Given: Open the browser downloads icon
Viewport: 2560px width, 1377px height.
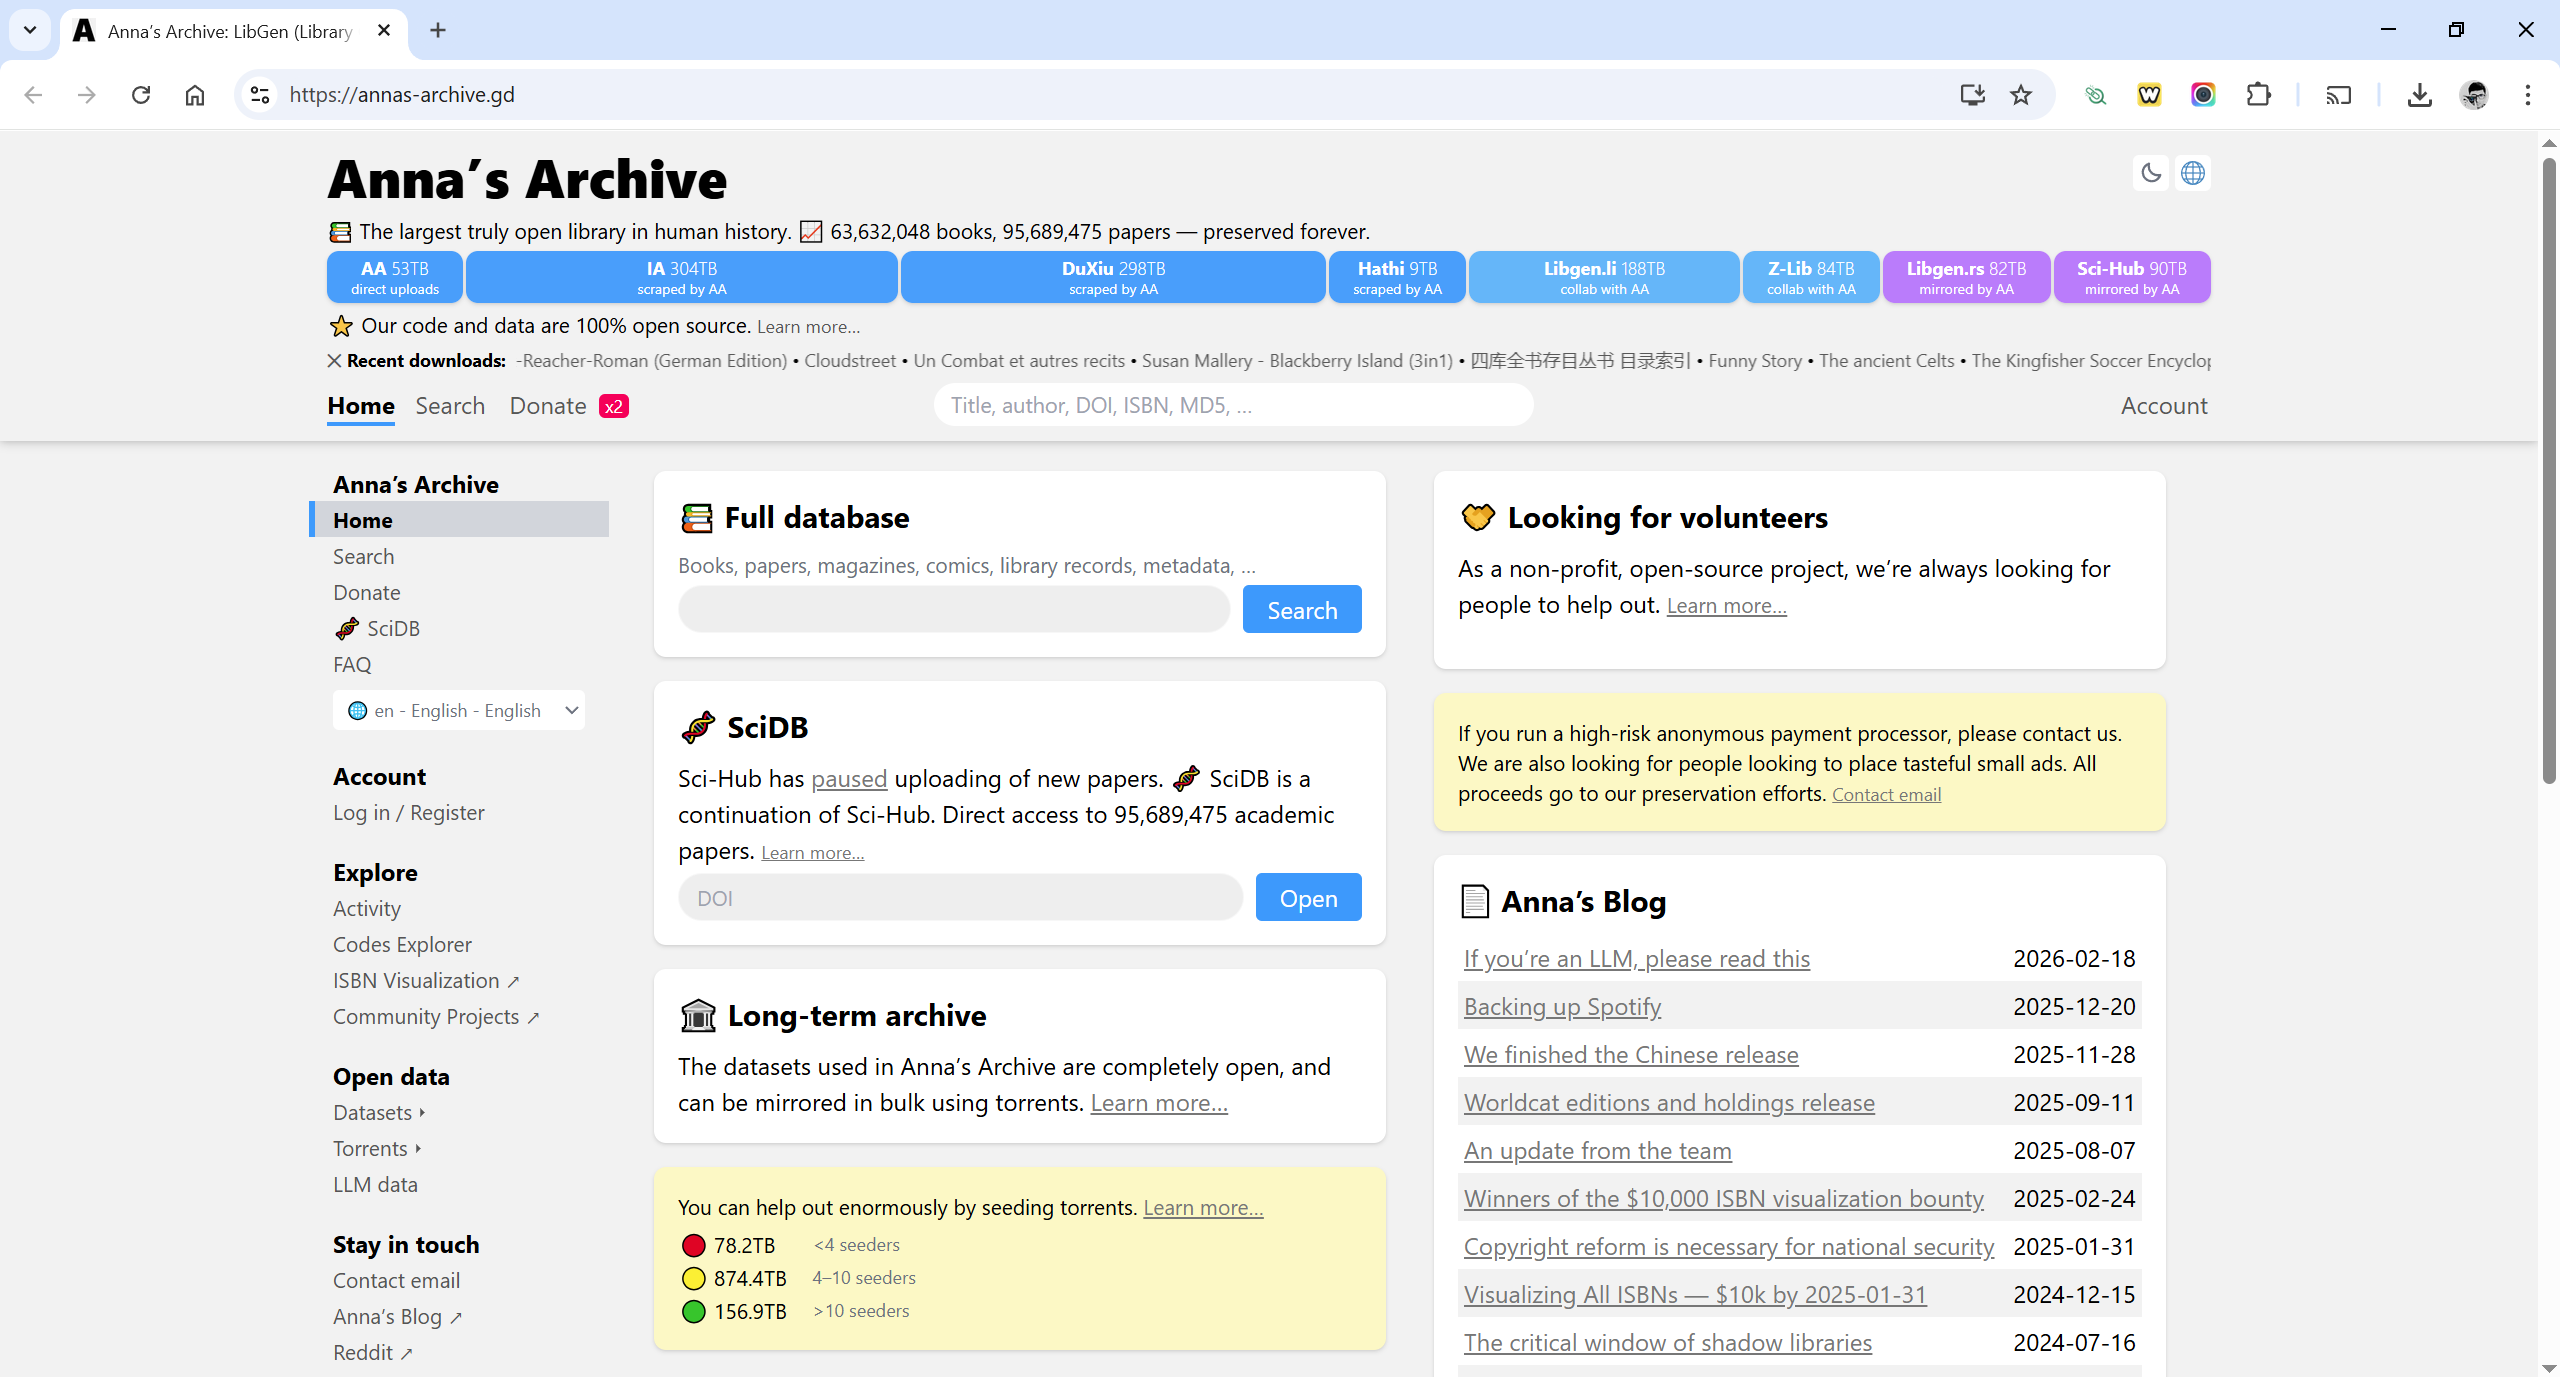Looking at the screenshot, I should 2419,95.
